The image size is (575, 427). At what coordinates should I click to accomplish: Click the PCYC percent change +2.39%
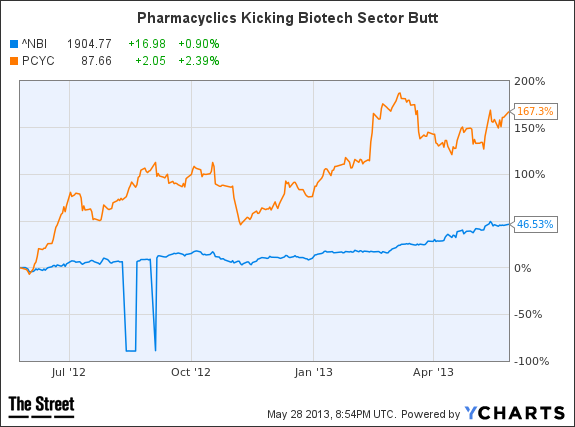coord(199,61)
